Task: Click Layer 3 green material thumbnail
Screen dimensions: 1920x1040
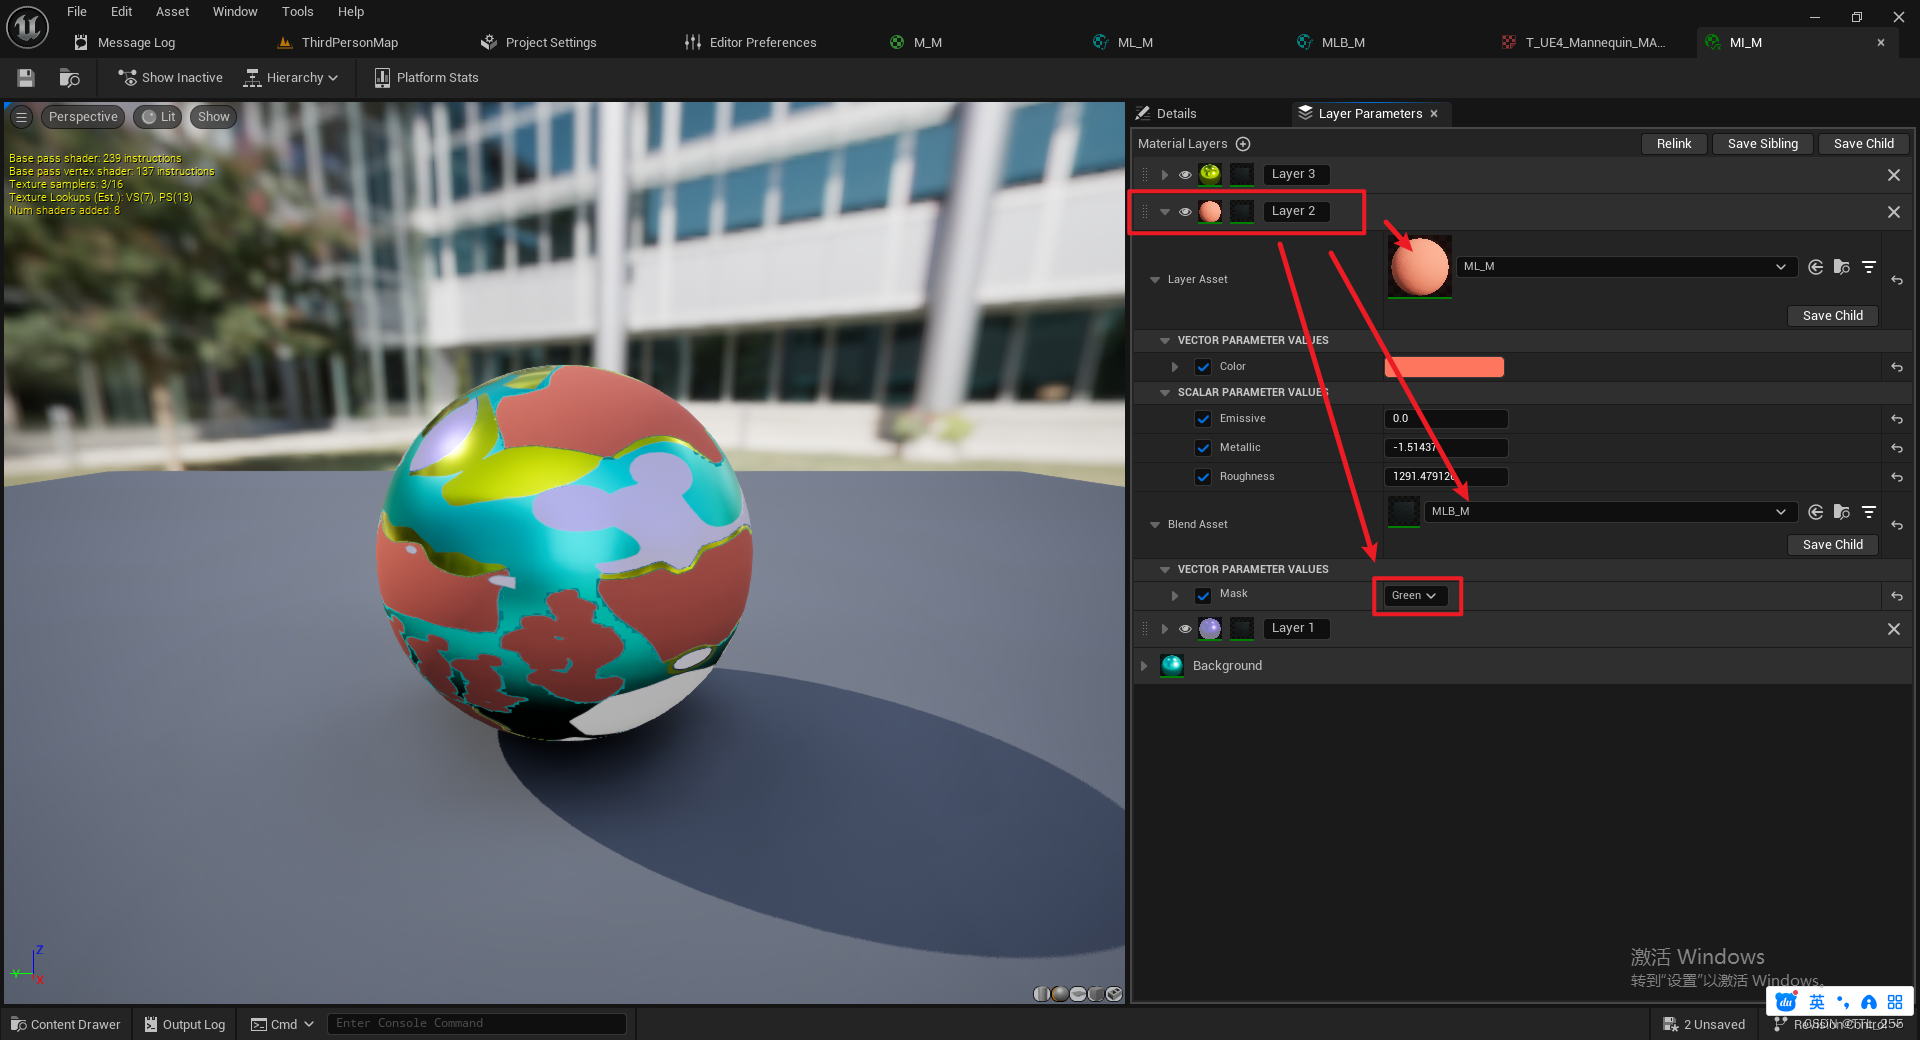Action: (x=1210, y=174)
